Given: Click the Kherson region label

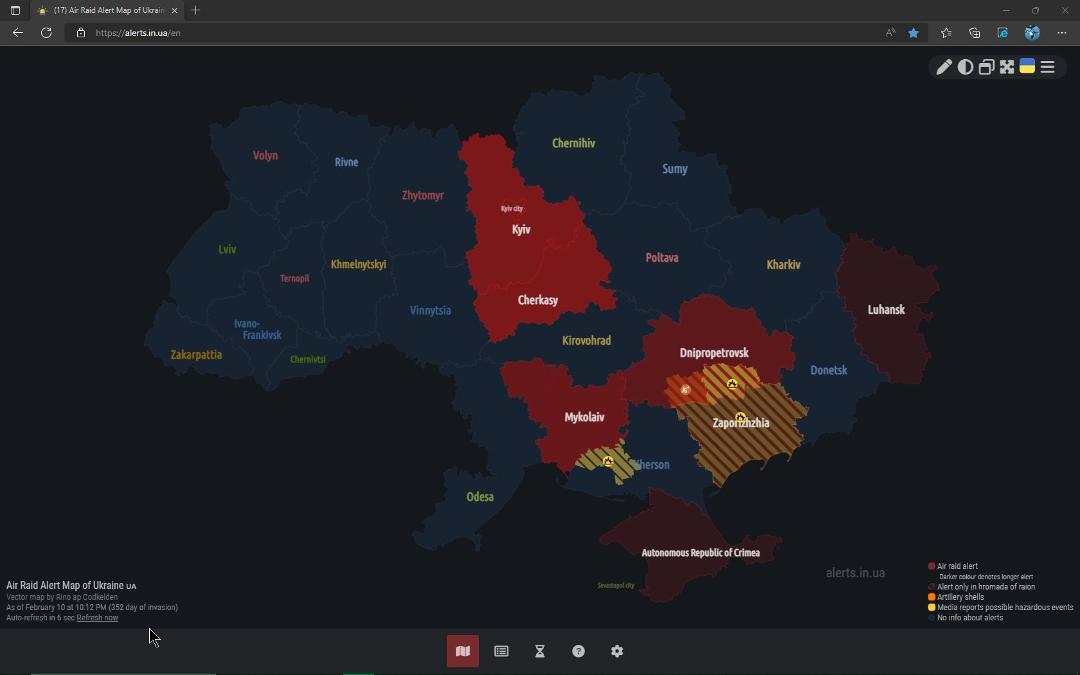Looking at the screenshot, I should tap(652, 465).
